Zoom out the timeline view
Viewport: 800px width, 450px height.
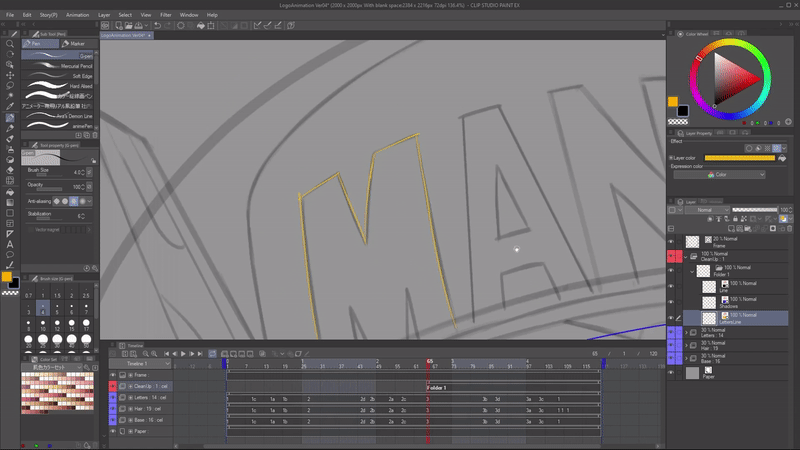[x=145, y=354]
